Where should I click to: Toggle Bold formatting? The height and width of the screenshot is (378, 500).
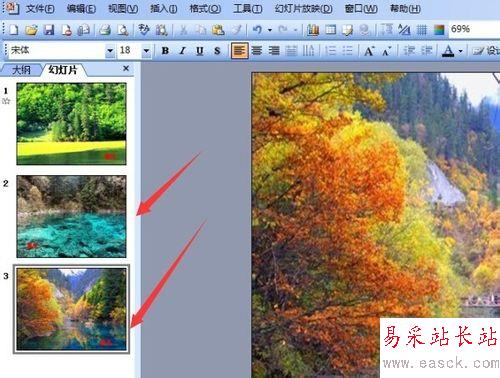click(x=165, y=51)
